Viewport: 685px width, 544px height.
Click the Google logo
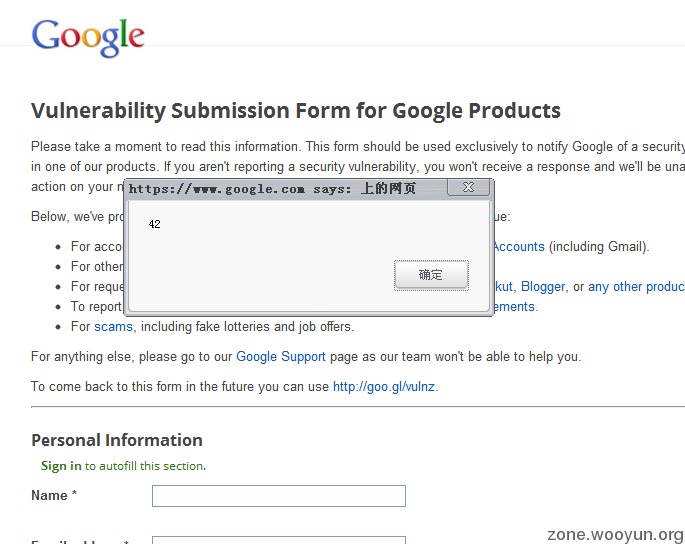pos(88,37)
